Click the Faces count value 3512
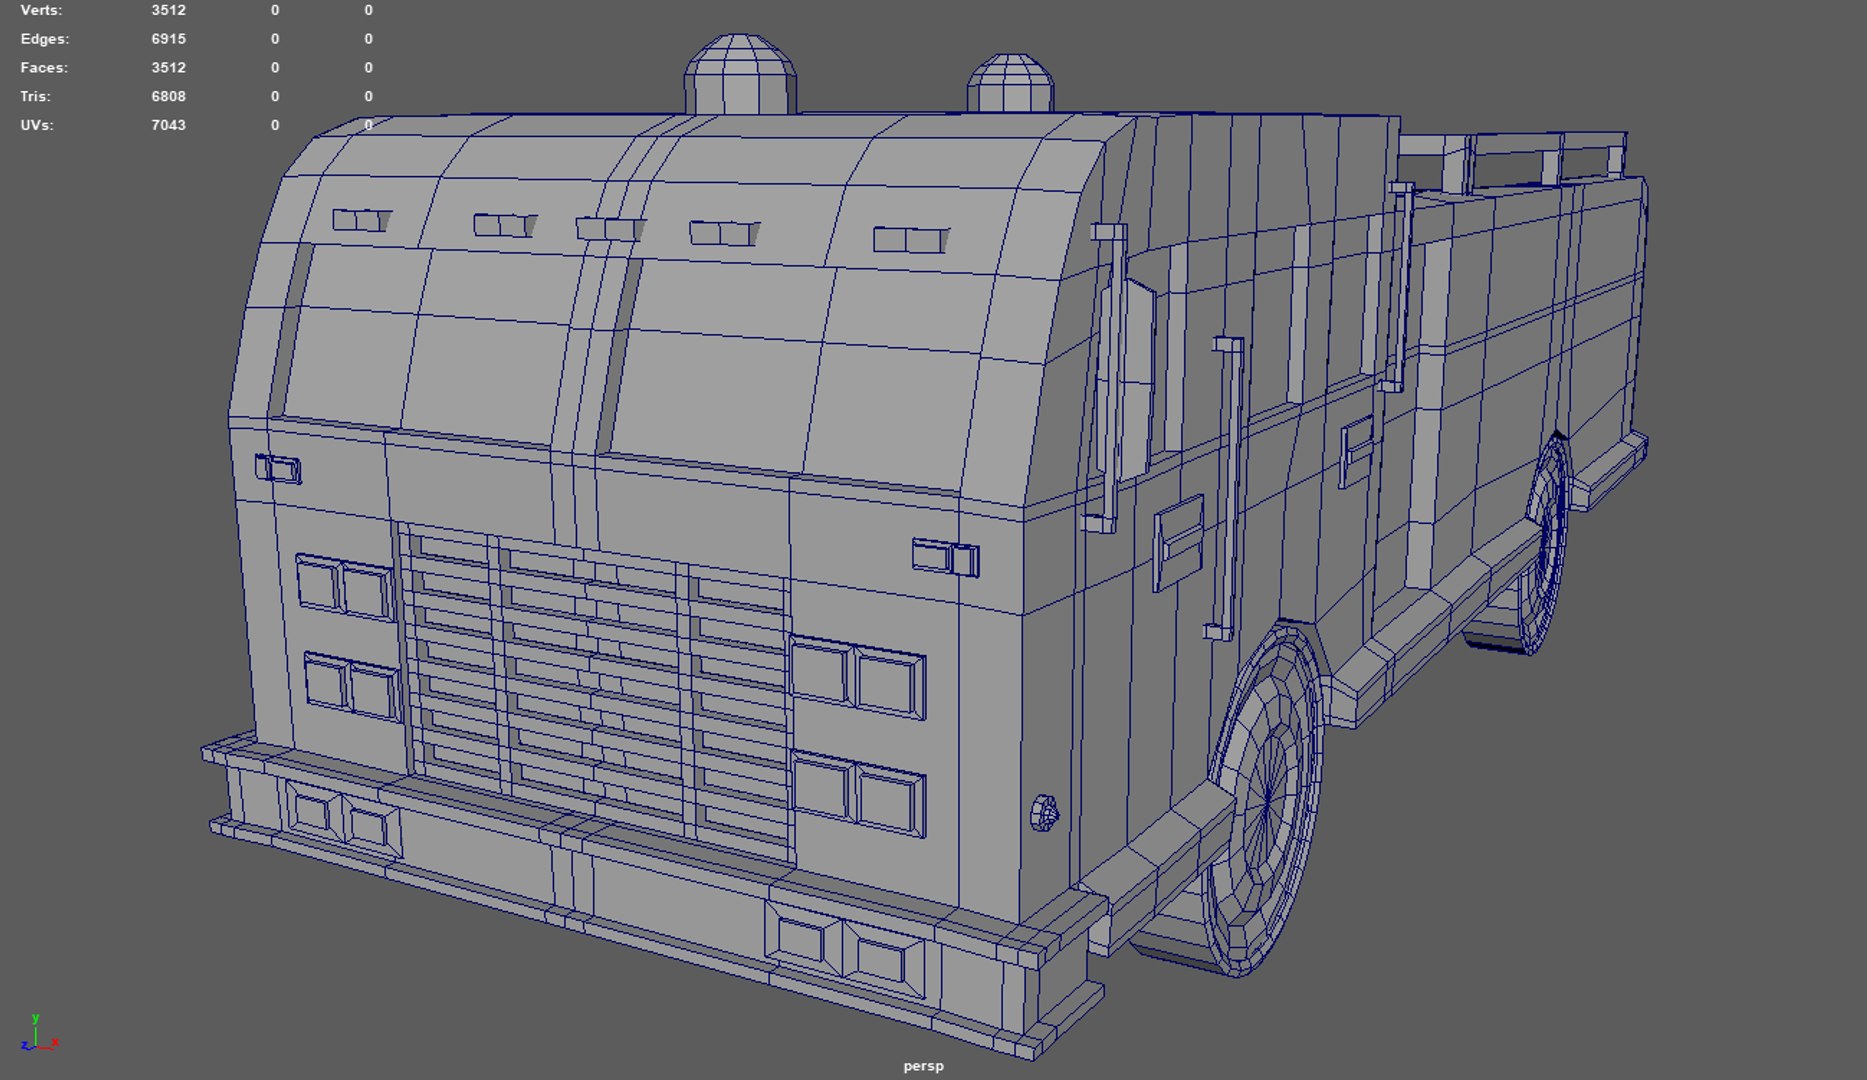This screenshot has height=1080, width=1867. pyautogui.click(x=168, y=68)
